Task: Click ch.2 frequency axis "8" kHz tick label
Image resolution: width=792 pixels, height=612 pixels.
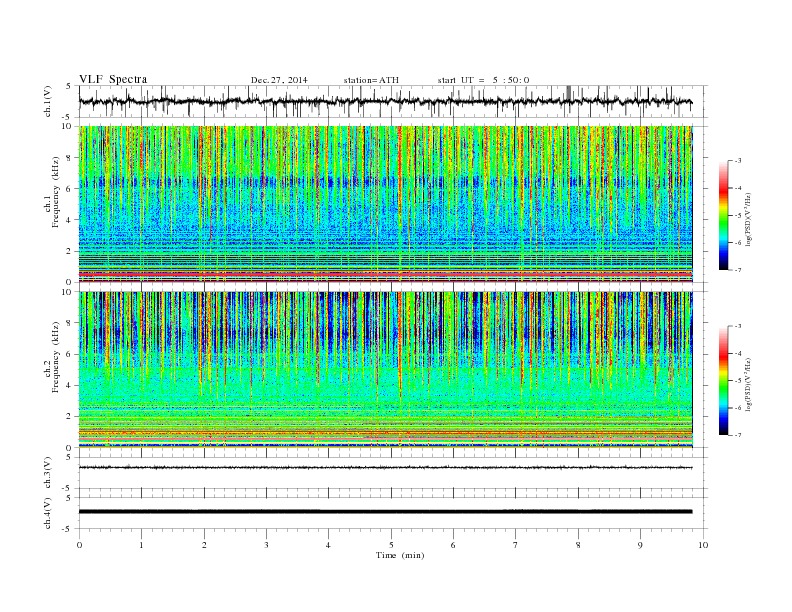Action: pos(69,323)
